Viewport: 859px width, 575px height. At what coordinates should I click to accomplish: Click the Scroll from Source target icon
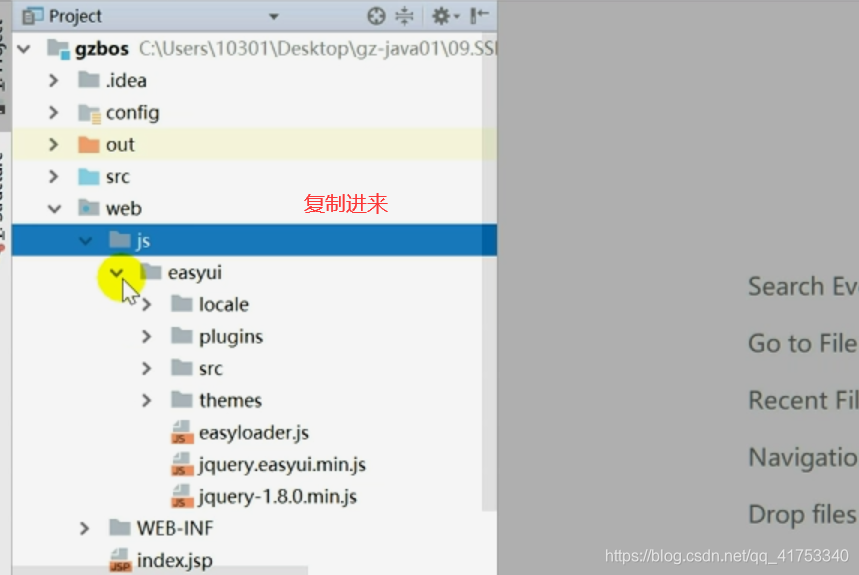click(x=376, y=16)
